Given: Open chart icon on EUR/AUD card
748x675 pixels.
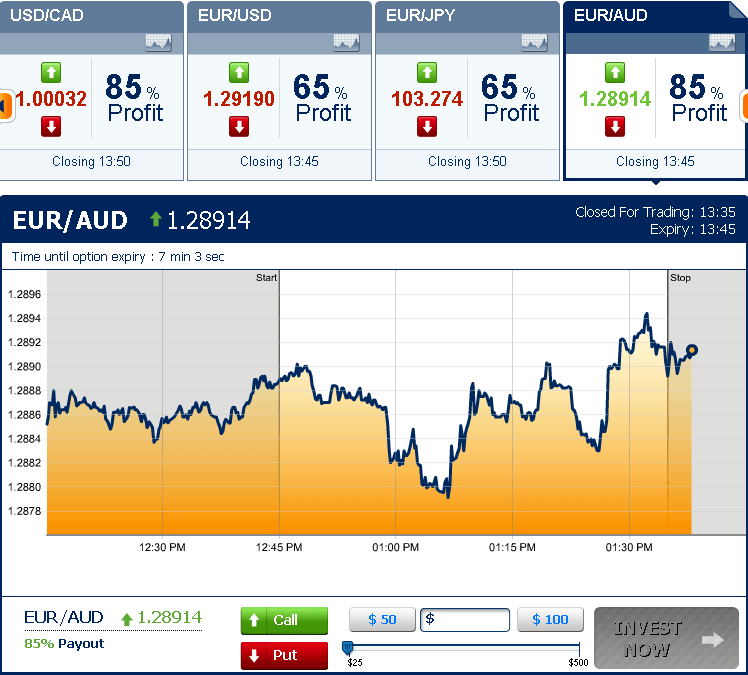Looking at the screenshot, I should tap(722, 43).
